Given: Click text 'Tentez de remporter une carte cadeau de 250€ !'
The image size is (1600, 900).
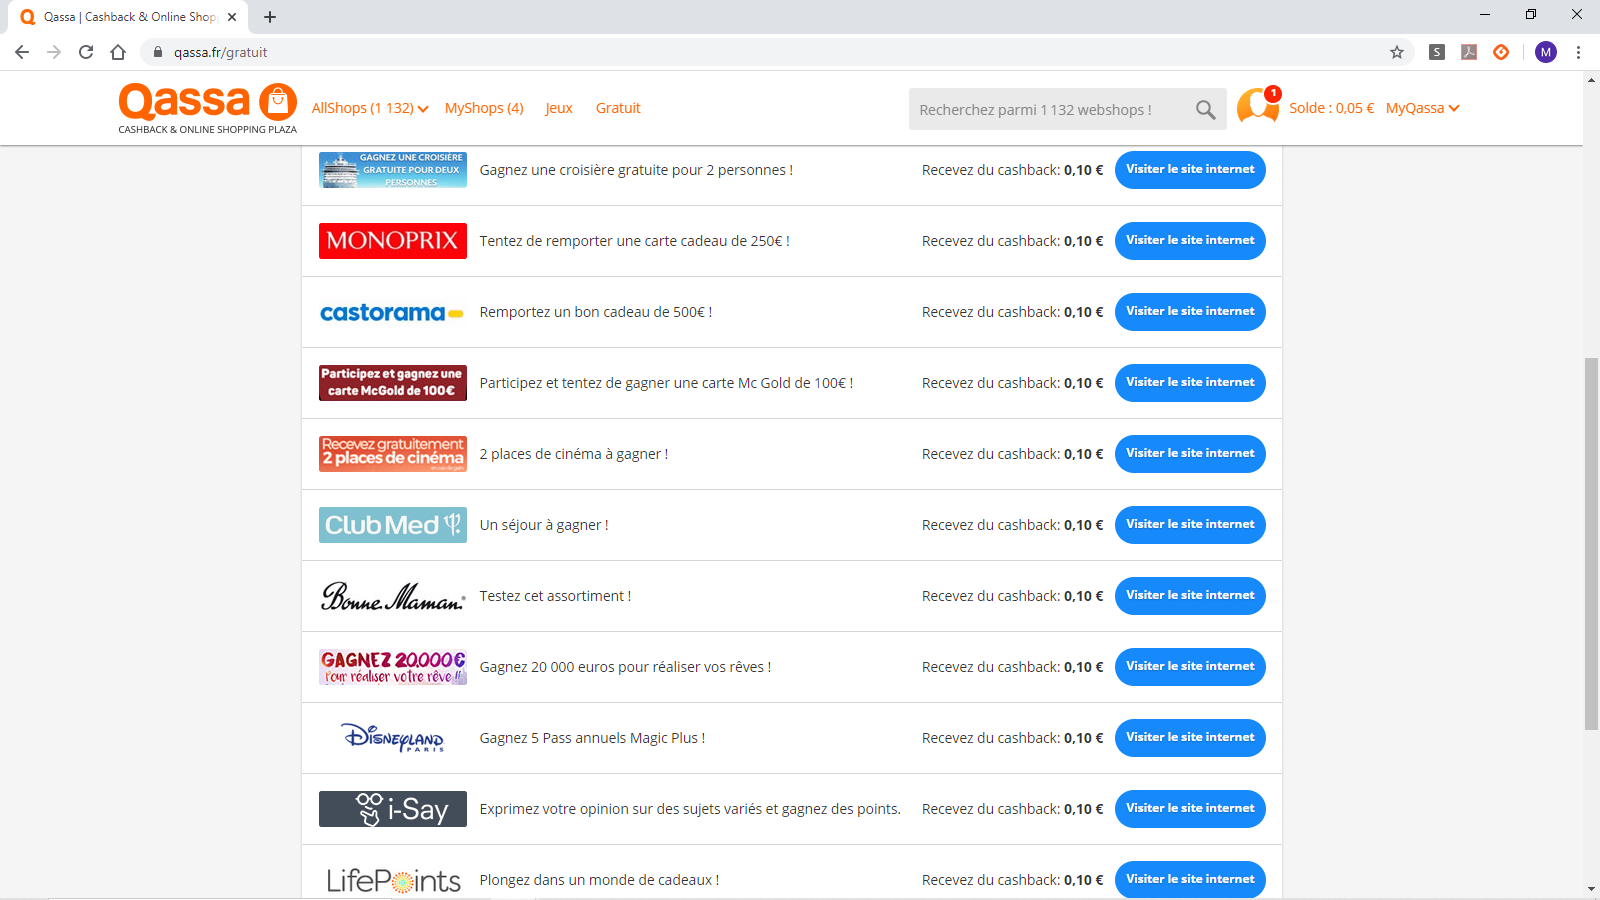Looking at the screenshot, I should [x=635, y=241].
